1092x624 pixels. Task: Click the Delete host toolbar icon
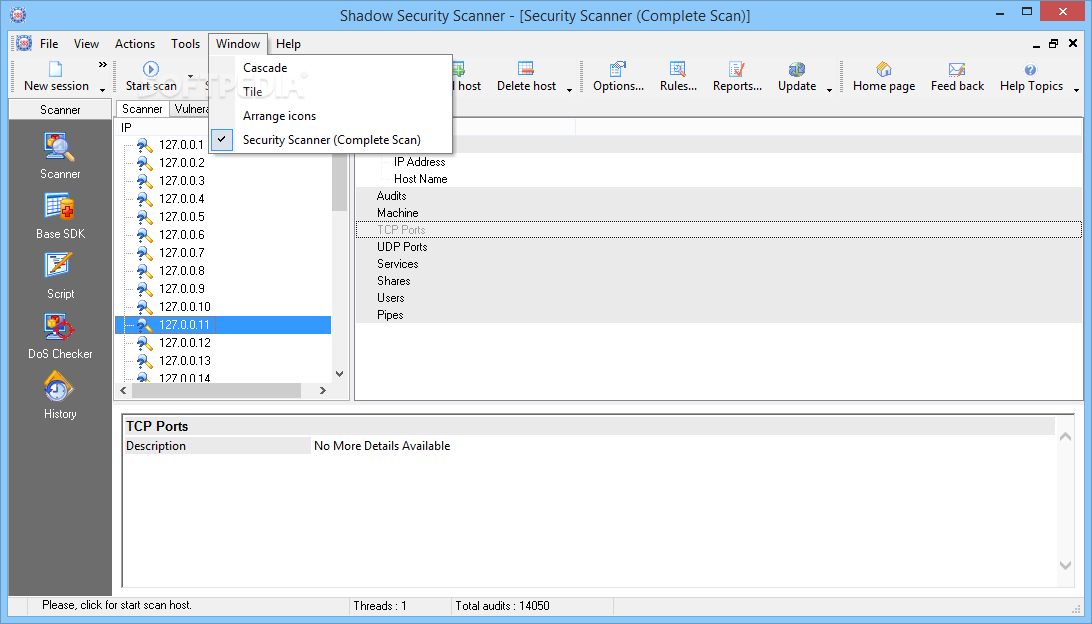pyautogui.click(x=526, y=69)
